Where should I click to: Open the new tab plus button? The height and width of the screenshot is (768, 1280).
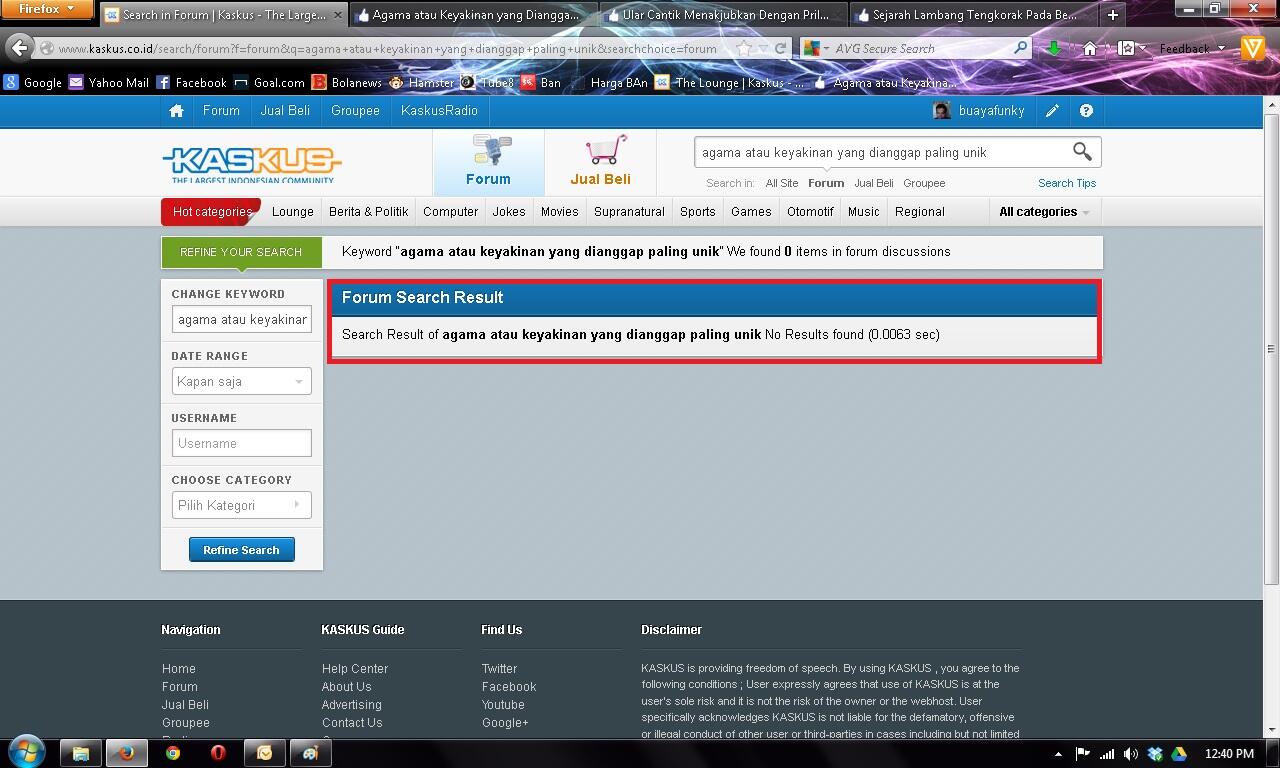click(1112, 15)
